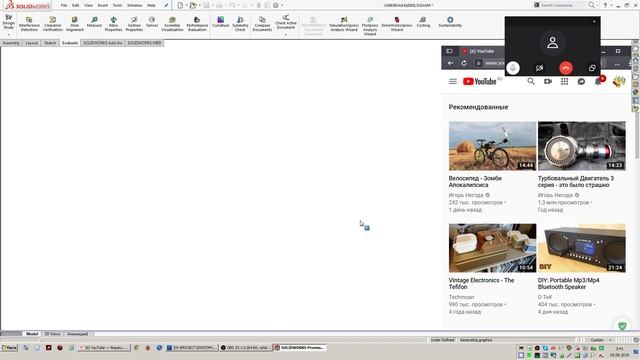This screenshot has height=360, width=640.
Task: Open Vintage Electronics - The Tefifon title
Action: [x=481, y=284]
